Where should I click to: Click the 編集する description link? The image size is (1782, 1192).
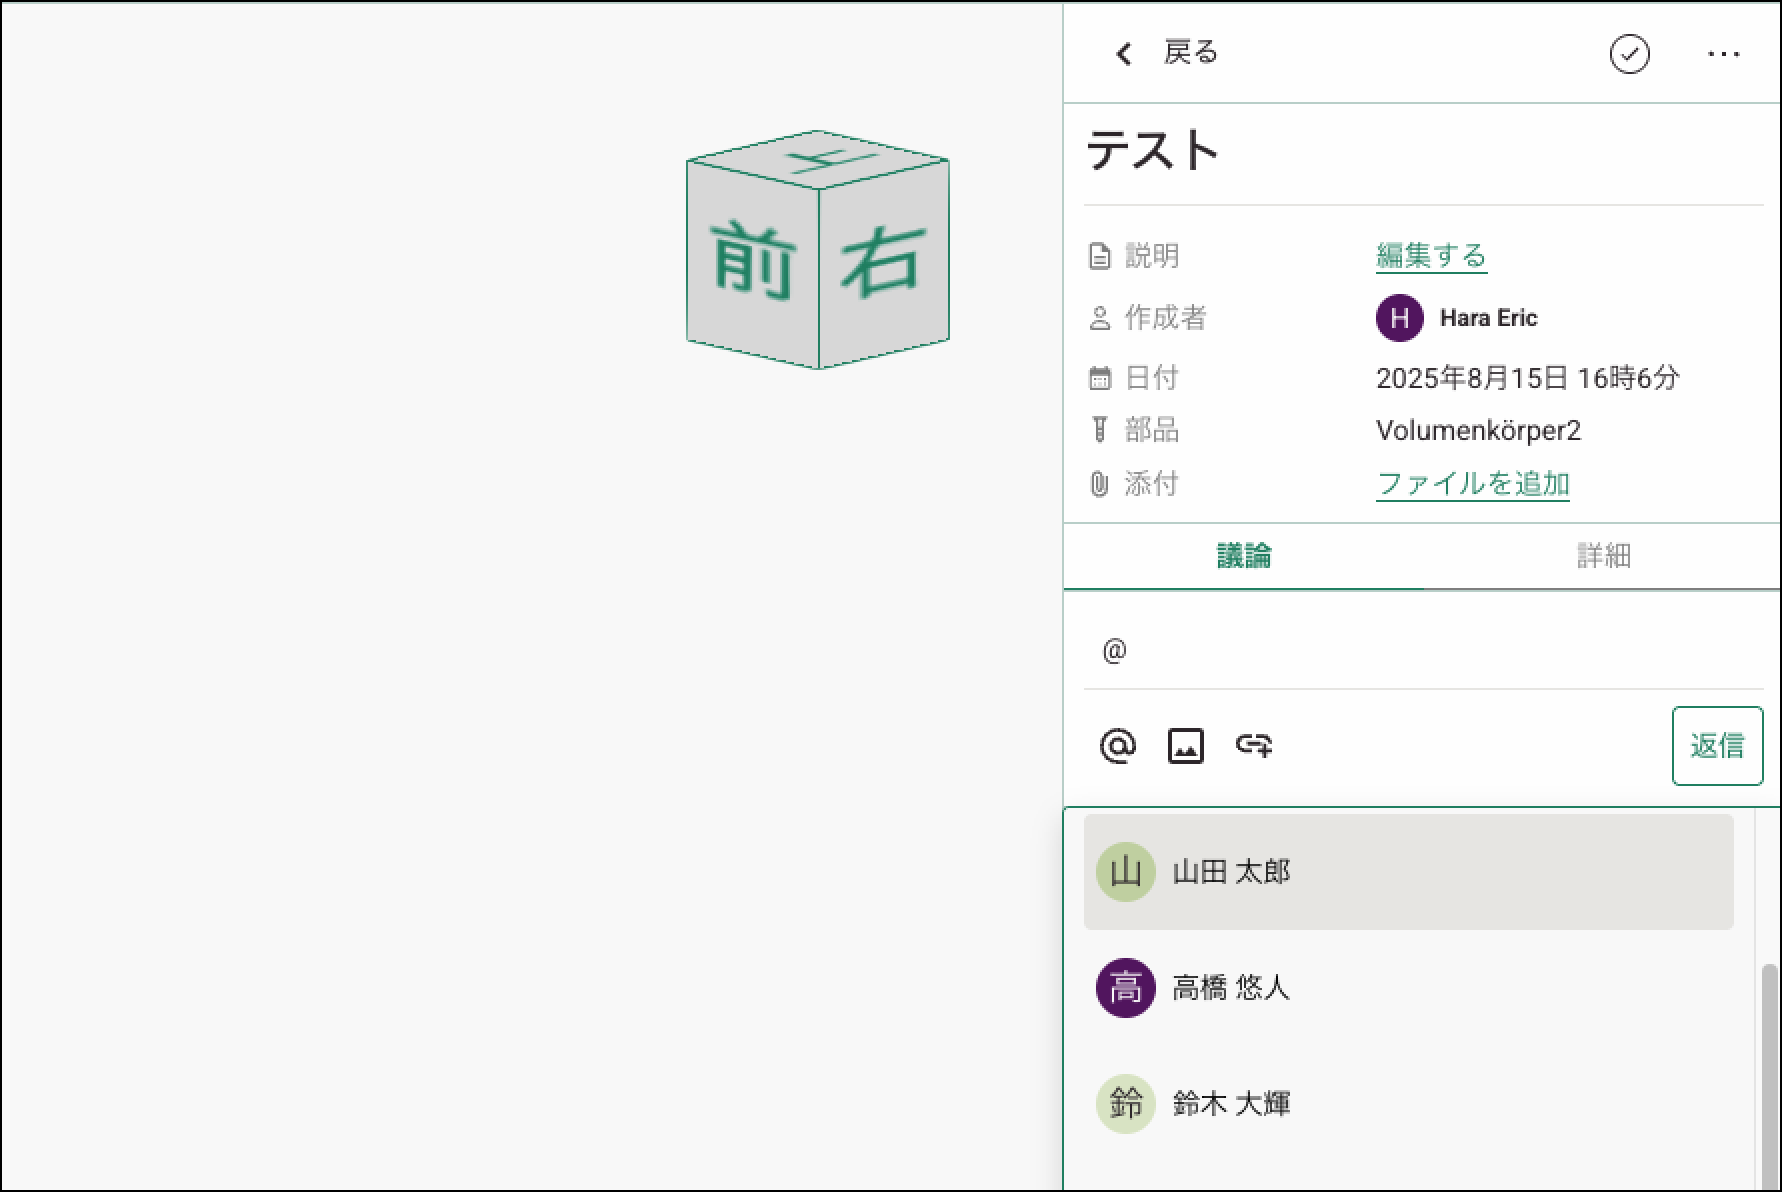(x=1431, y=256)
